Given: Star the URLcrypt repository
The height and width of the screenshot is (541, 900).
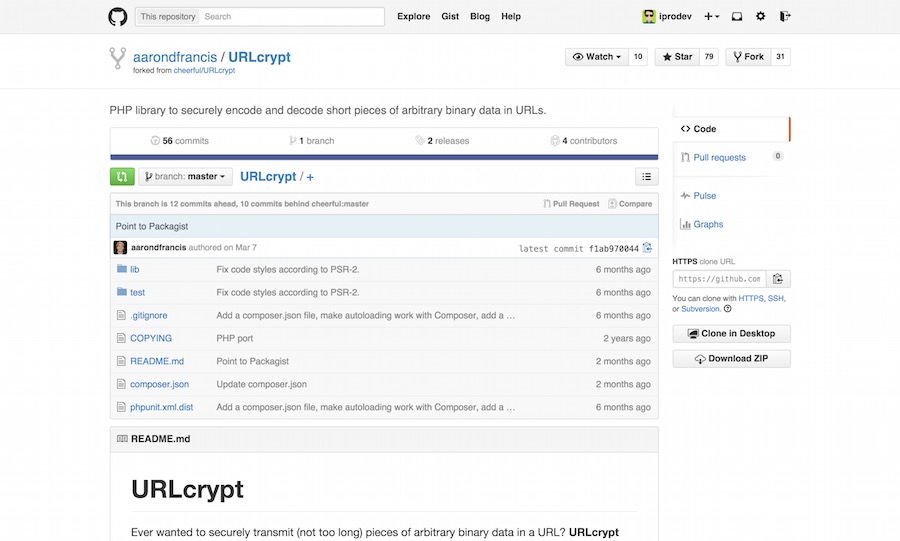Looking at the screenshot, I should coord(677,57).
